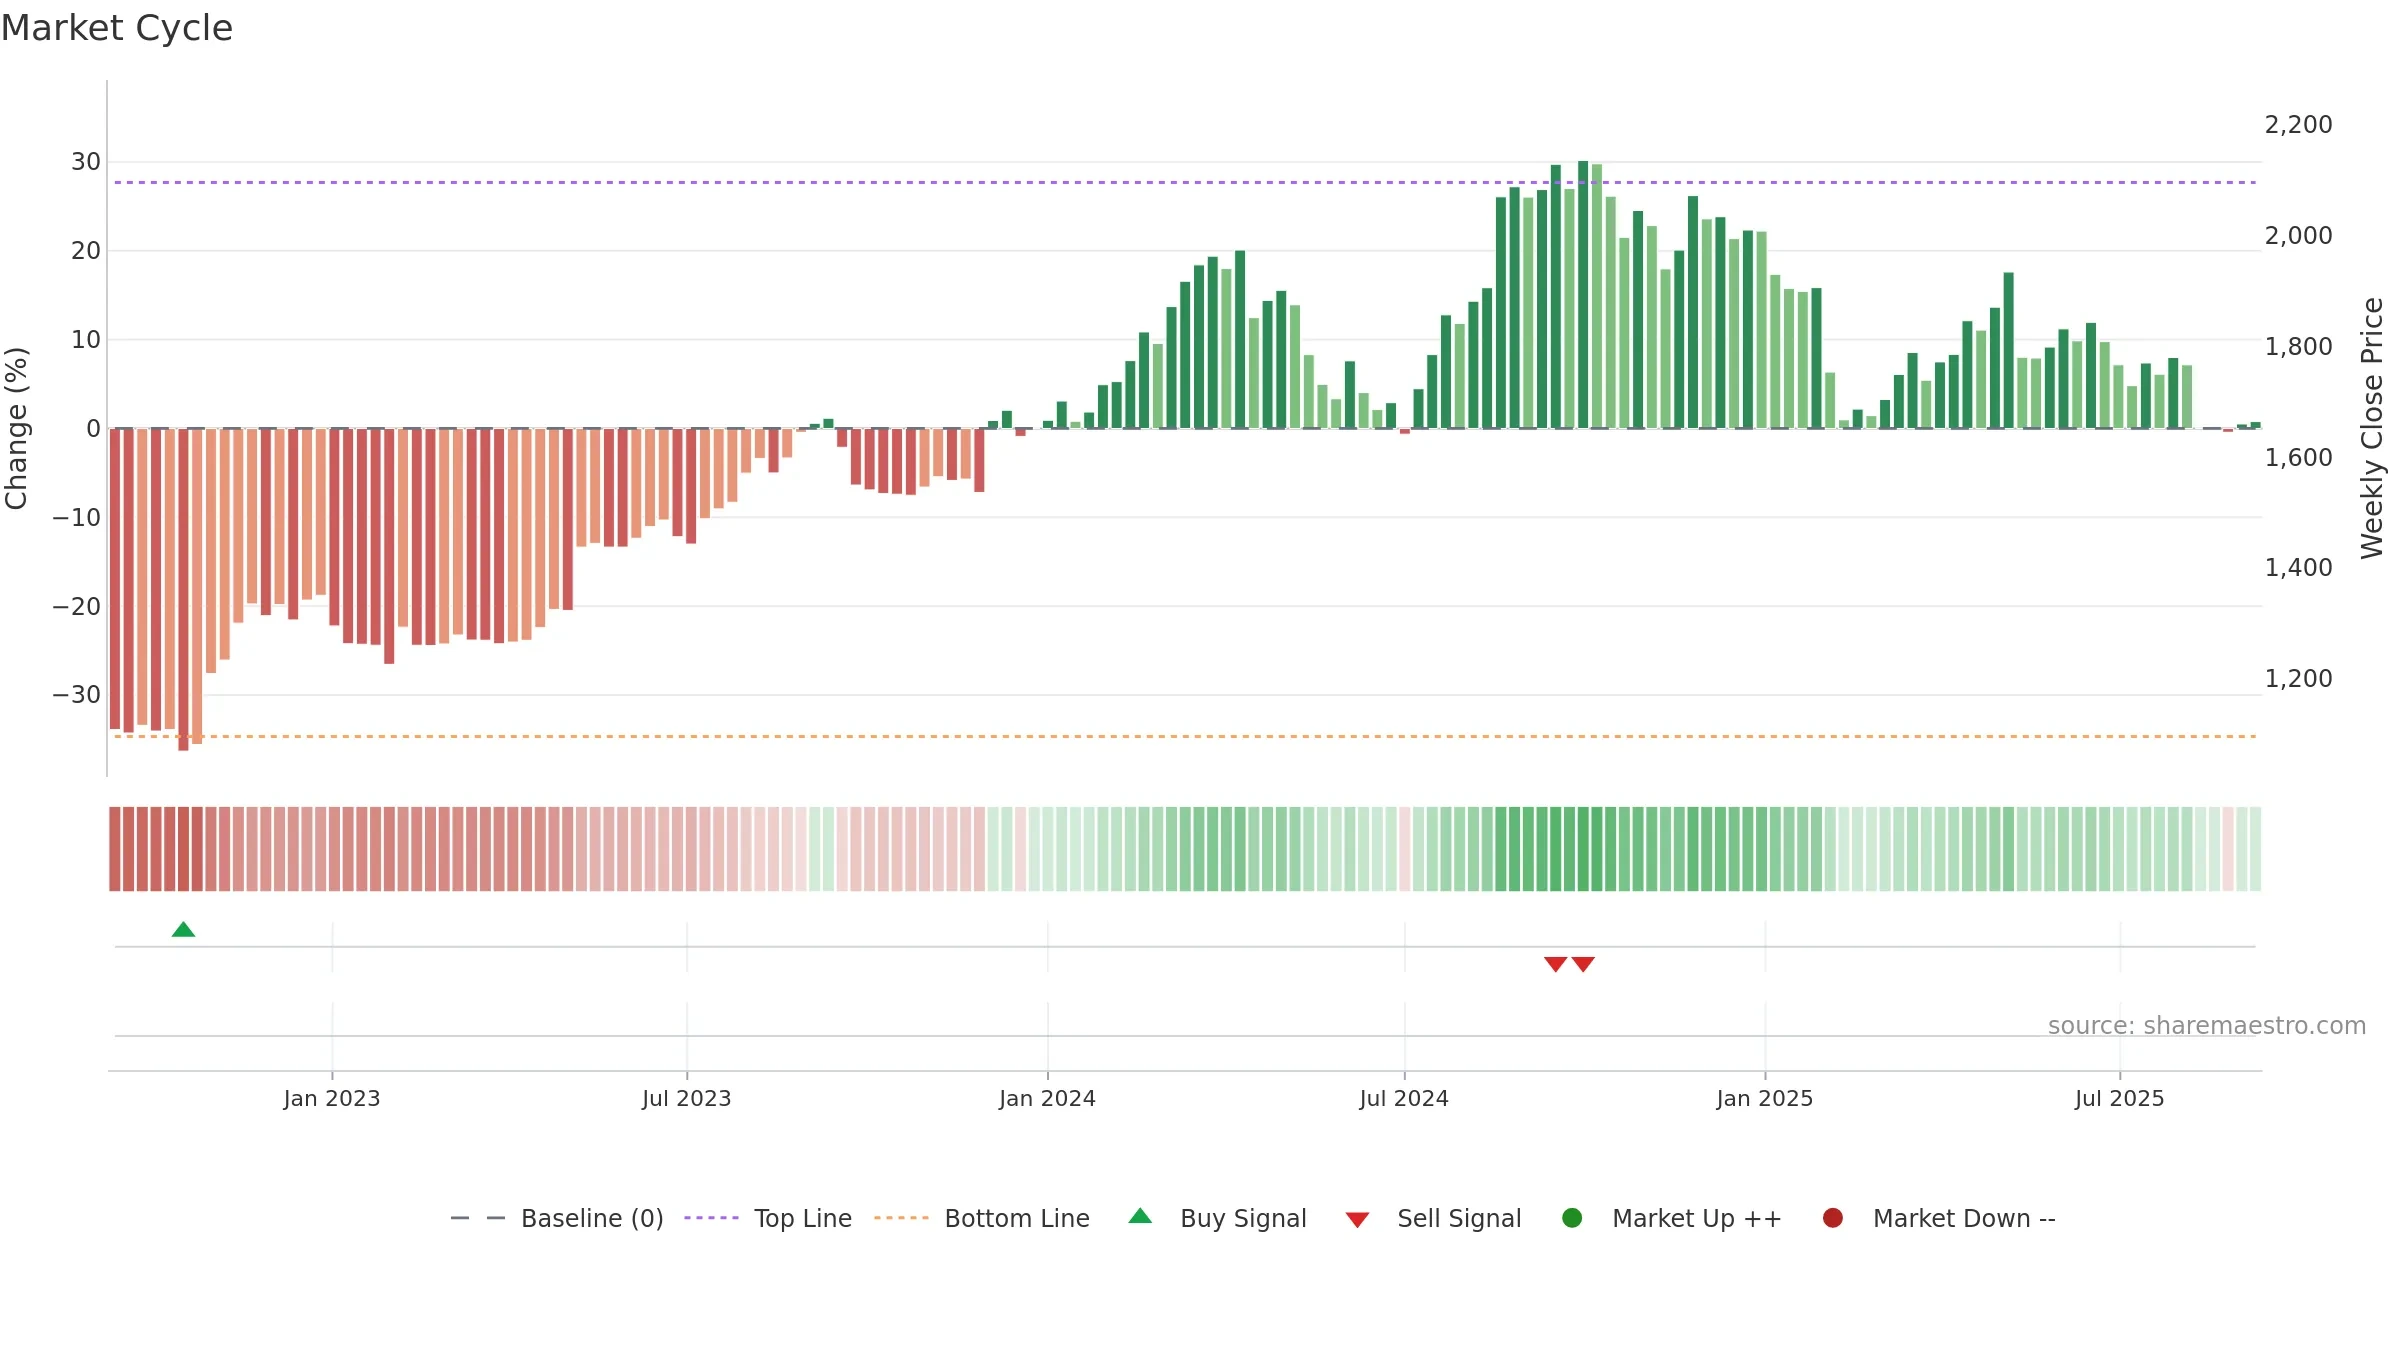Toggle the Top Line legend entry
The height and width of the screenshot is (1350, 2400).
768,1218
